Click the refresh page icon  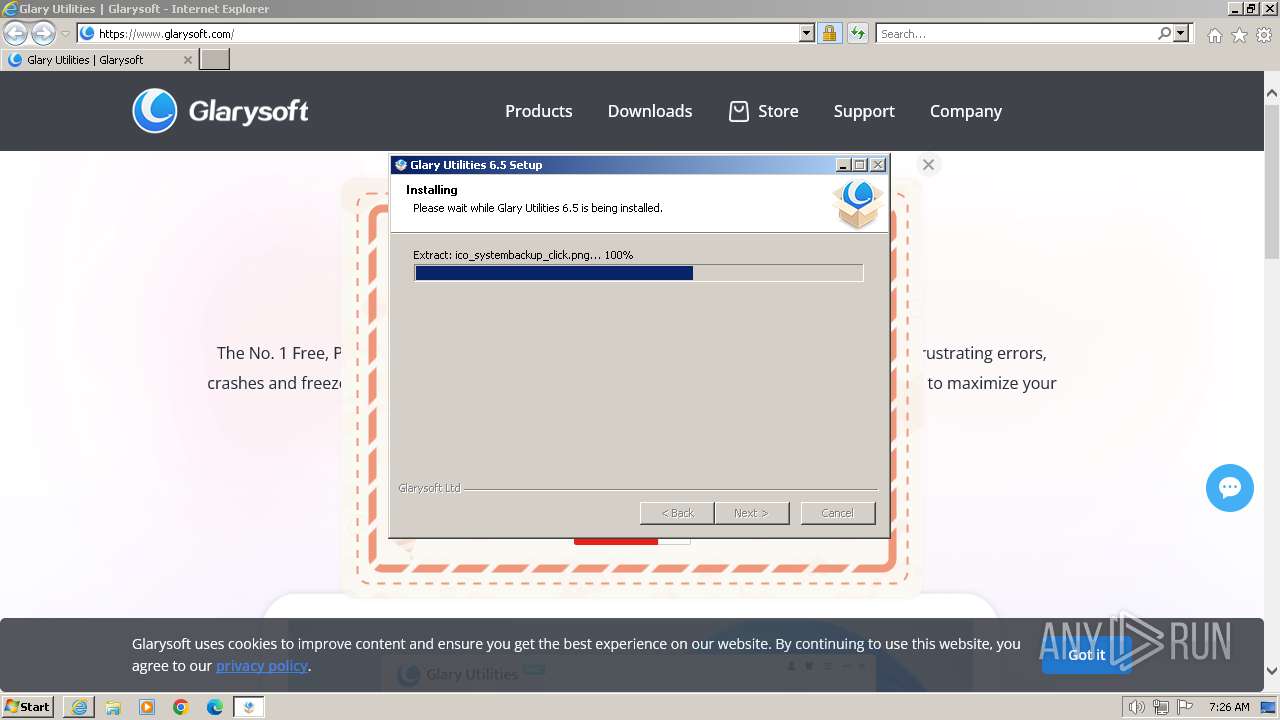coord(857,33)
